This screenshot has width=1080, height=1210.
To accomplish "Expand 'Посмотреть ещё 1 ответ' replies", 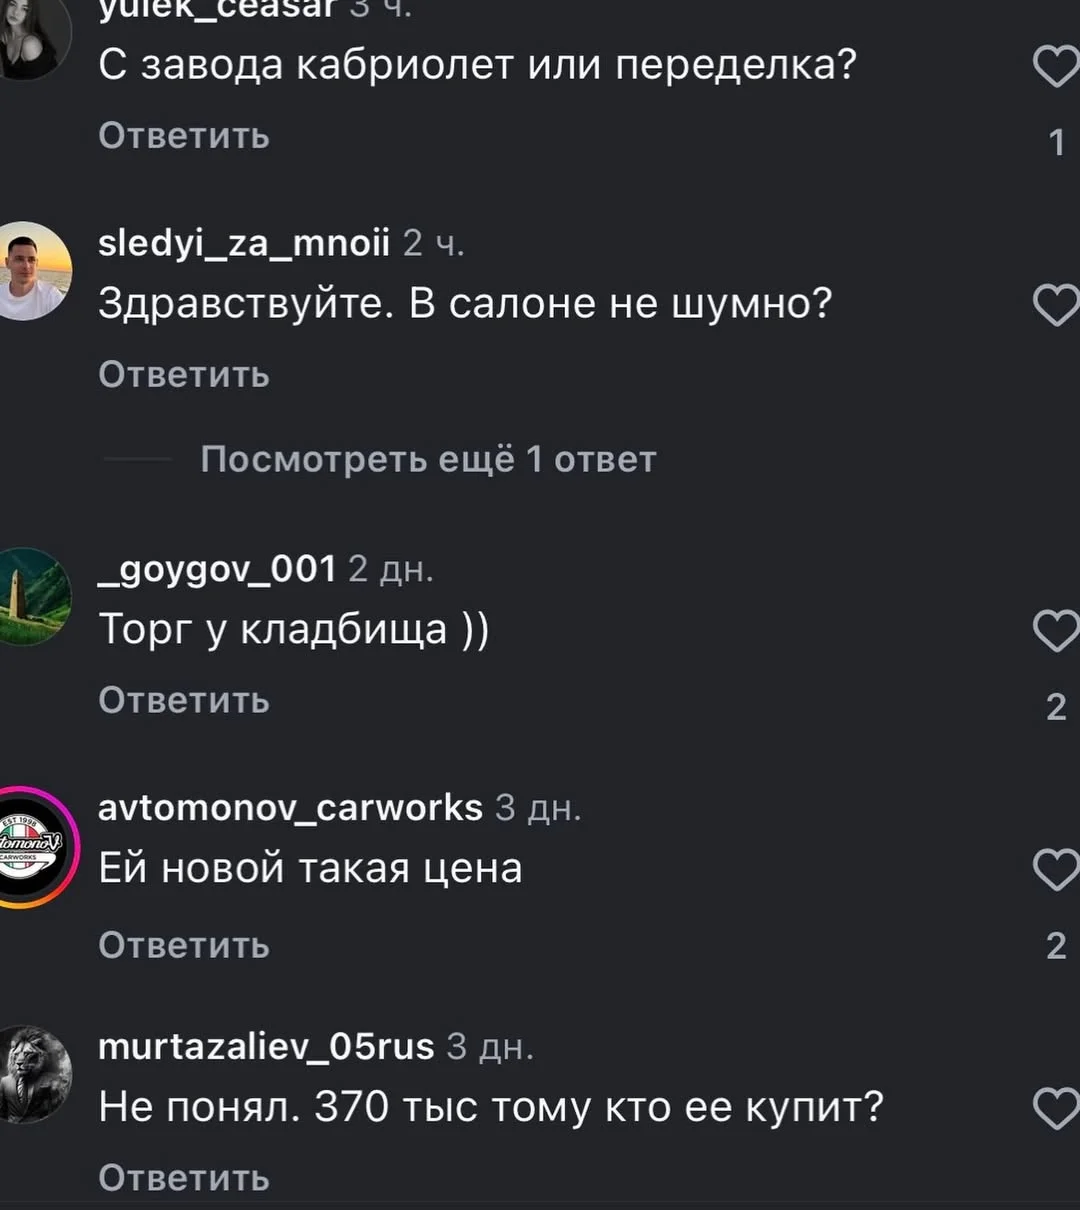I will (x=428, y=459).
